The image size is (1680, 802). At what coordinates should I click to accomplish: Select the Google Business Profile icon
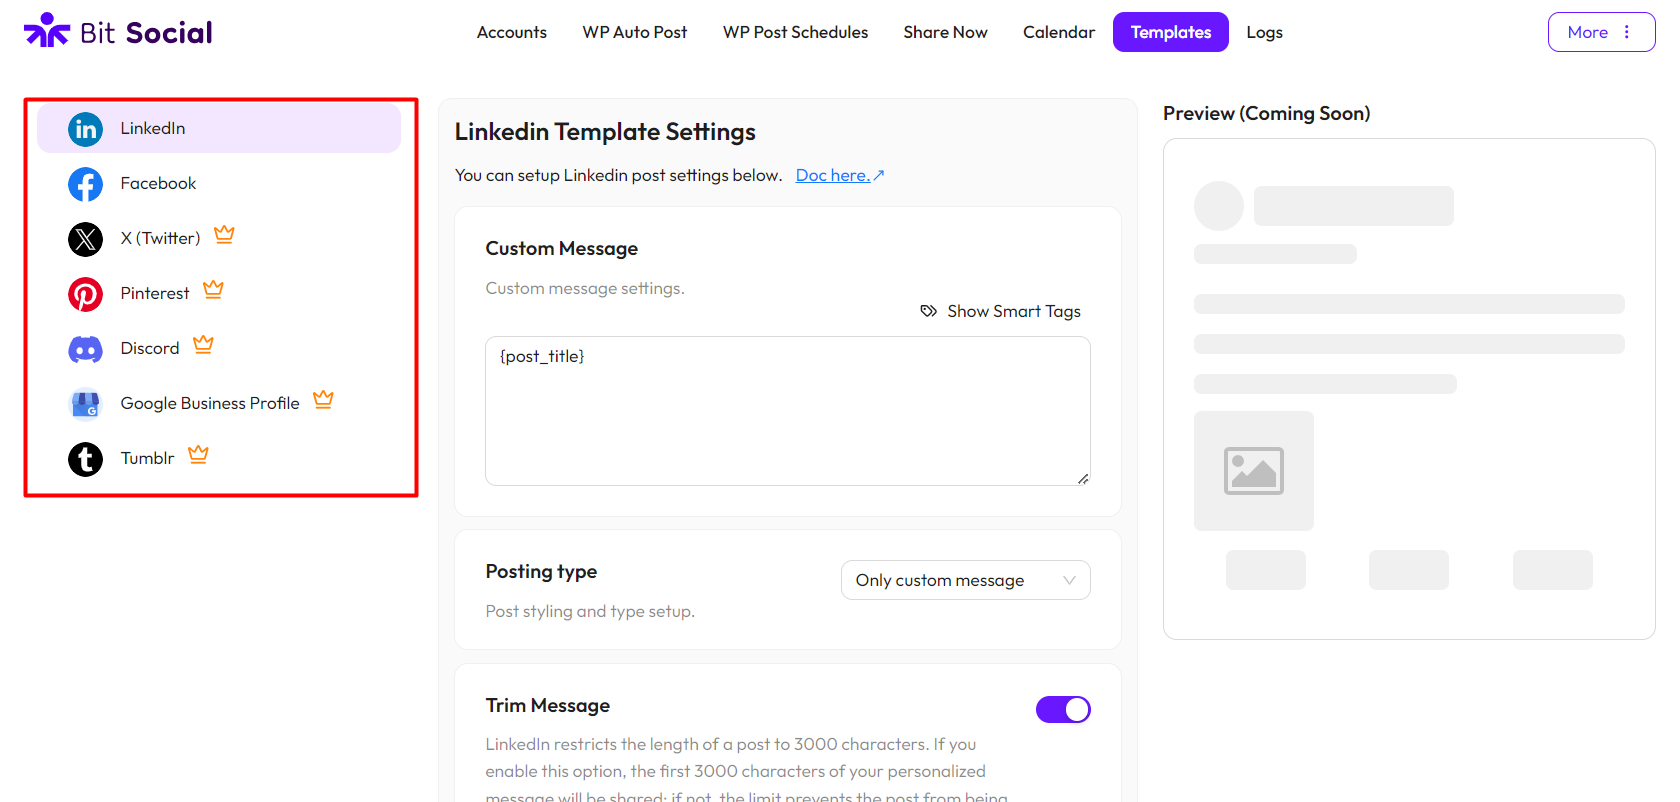point(85,404)
